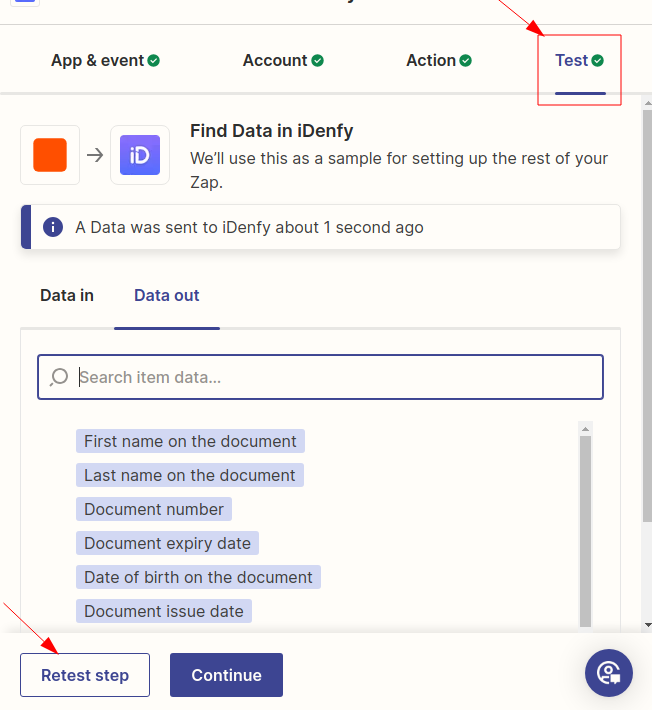Click the search magnifier icon
Viewport: 652px width, 710px height.
(x=59, y=377)
